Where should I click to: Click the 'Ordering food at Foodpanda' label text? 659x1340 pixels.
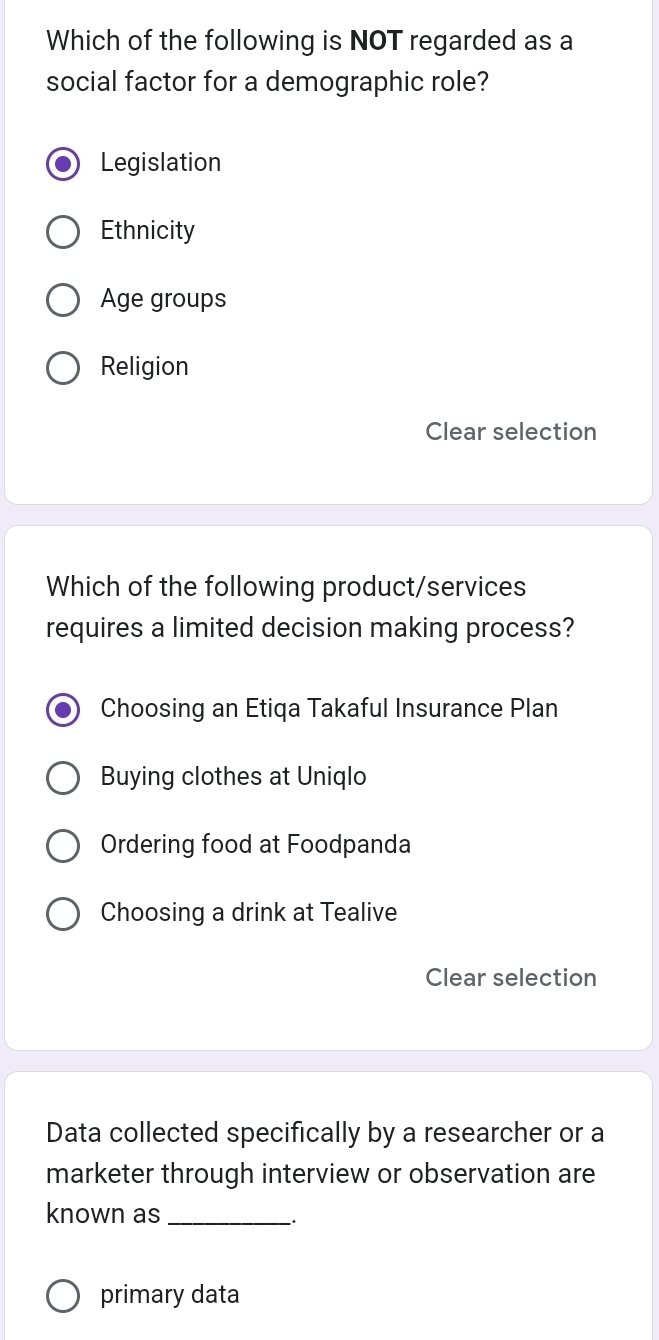pos(255,845)
